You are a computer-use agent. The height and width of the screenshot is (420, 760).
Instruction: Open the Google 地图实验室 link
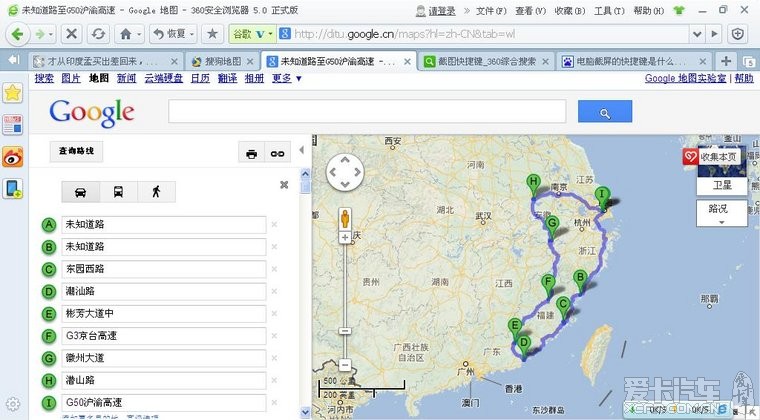pyautogui.click(x=685, y=78)
